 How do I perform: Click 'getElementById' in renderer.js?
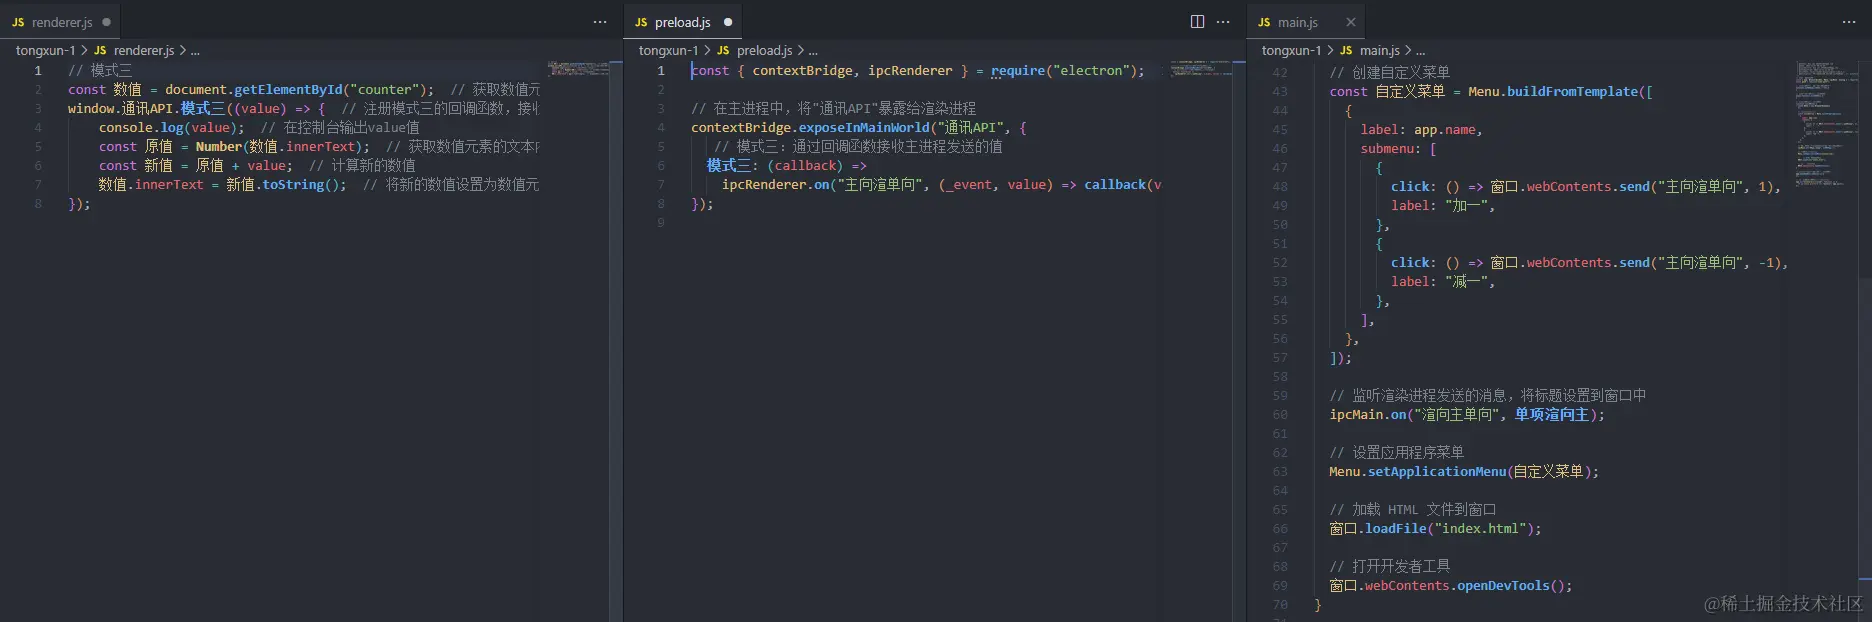coord(288,89)
